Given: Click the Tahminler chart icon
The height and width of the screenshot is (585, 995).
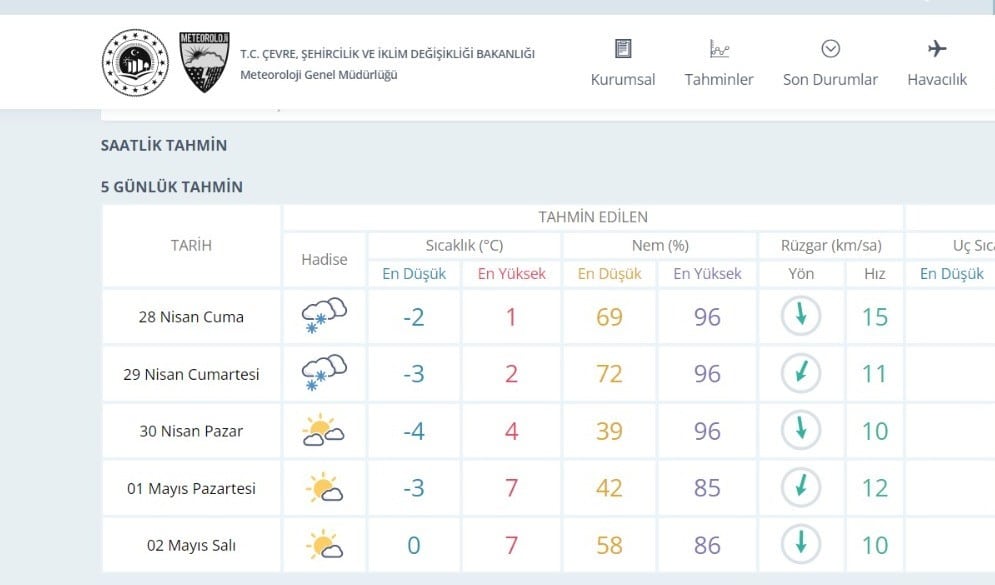Looking at the screenshot, I should click(719, 49).
